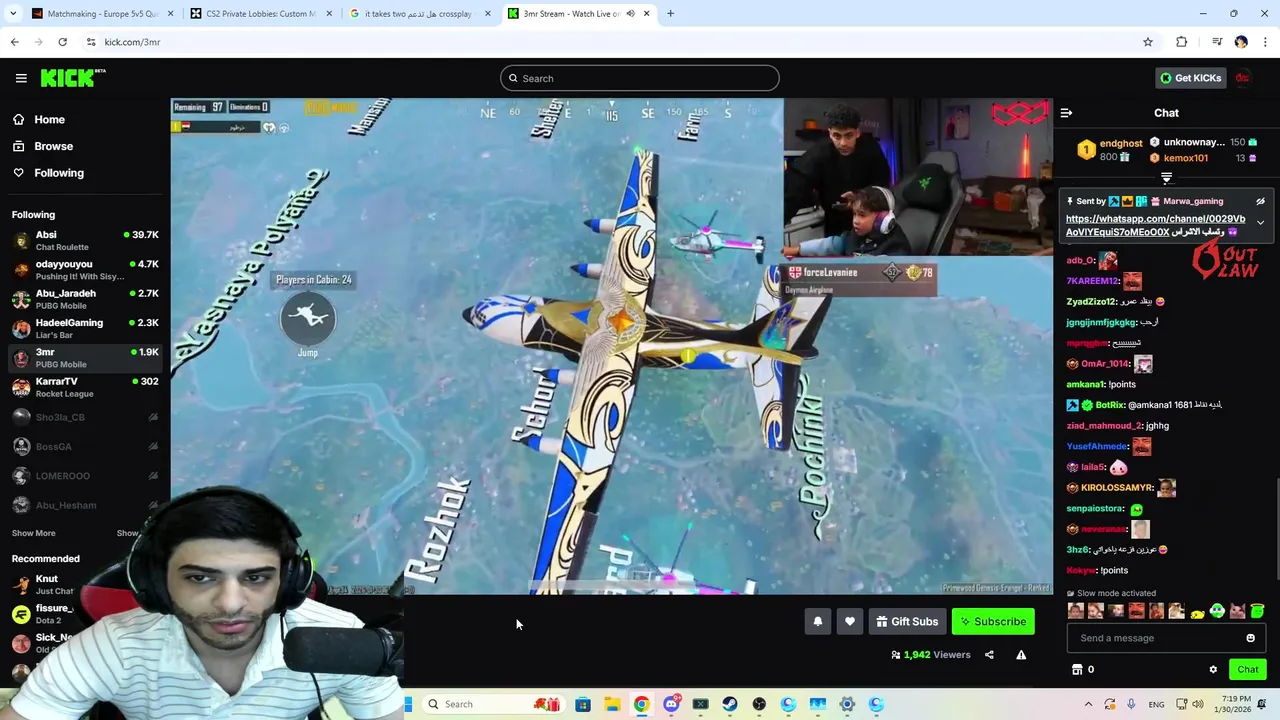Screen dimensions: 1280x720
Task: Show hidden system tray icons
Action: click(1088, 704)
